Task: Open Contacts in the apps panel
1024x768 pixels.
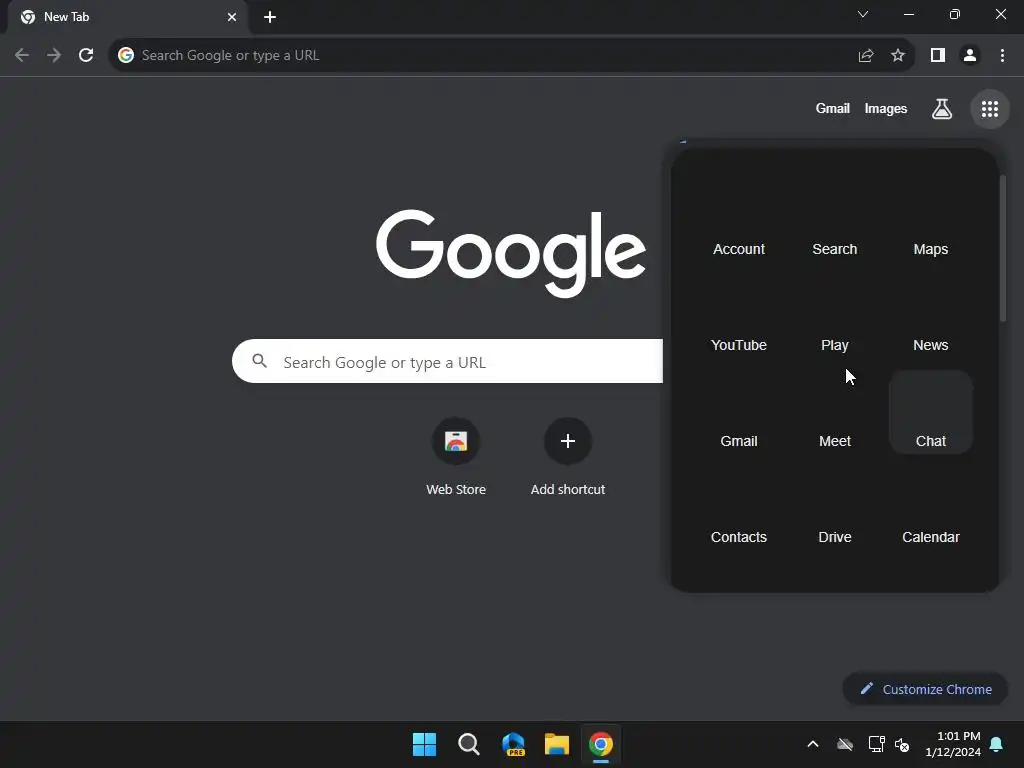Action: point(739,510)
